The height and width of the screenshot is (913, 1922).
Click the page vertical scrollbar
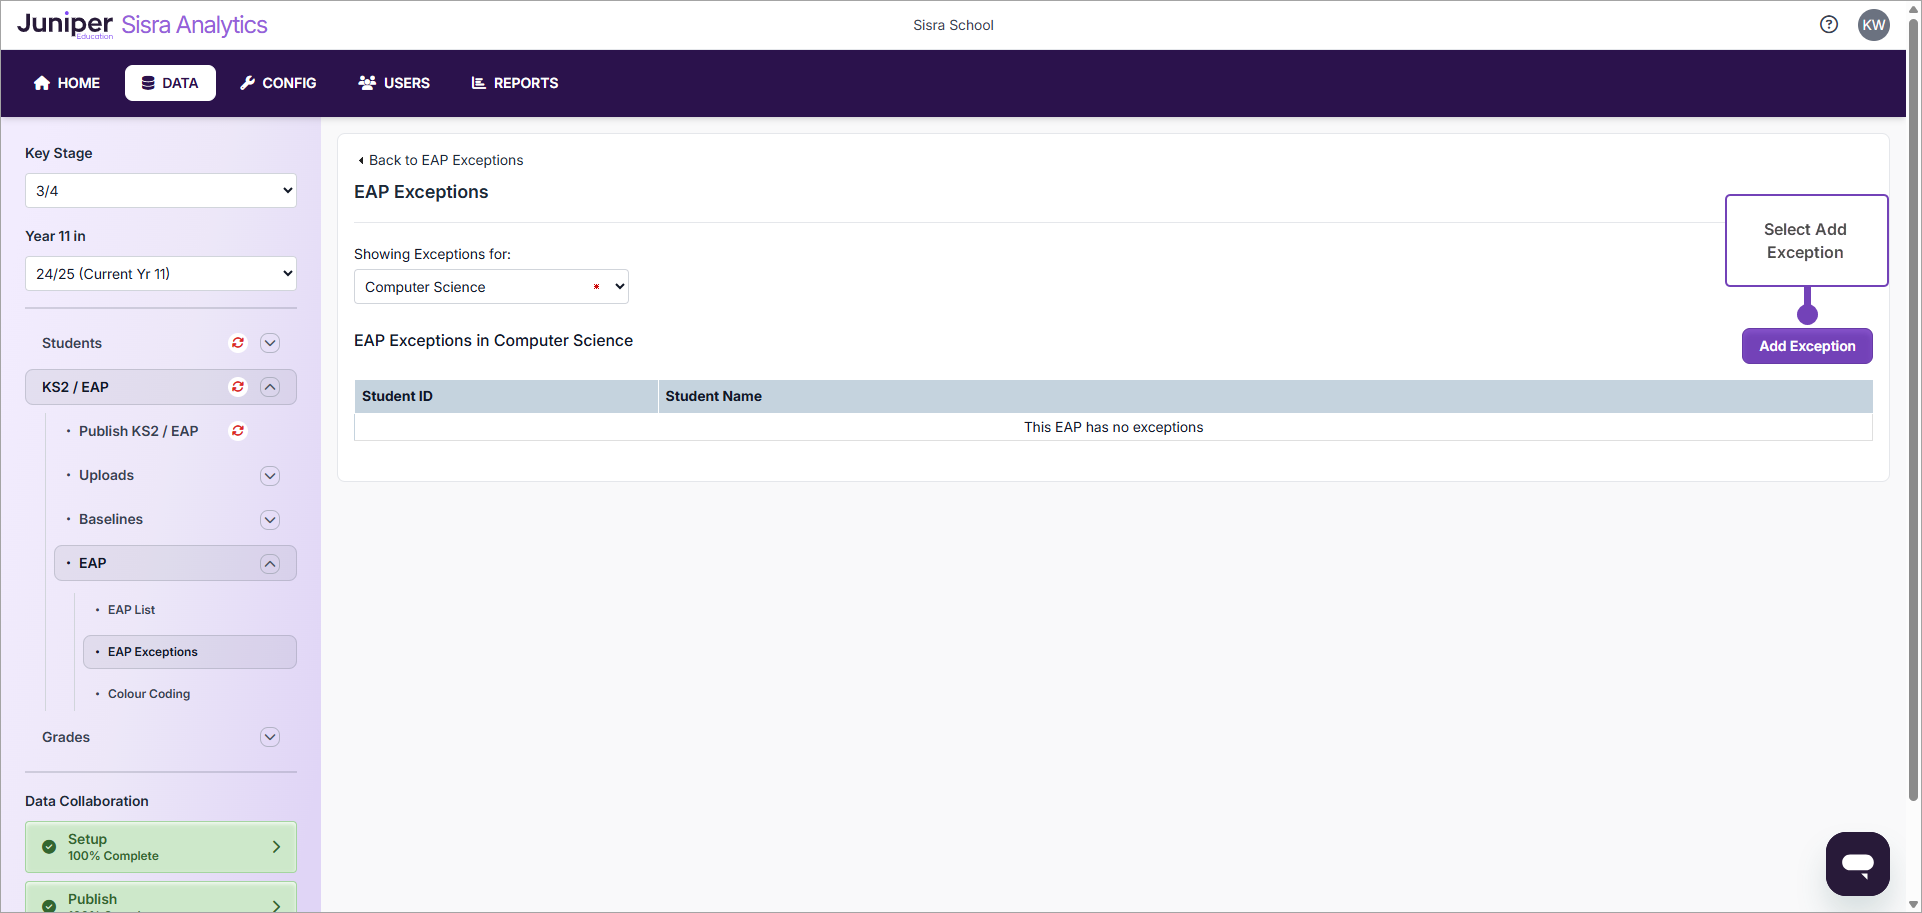[x=1913, y=400]
